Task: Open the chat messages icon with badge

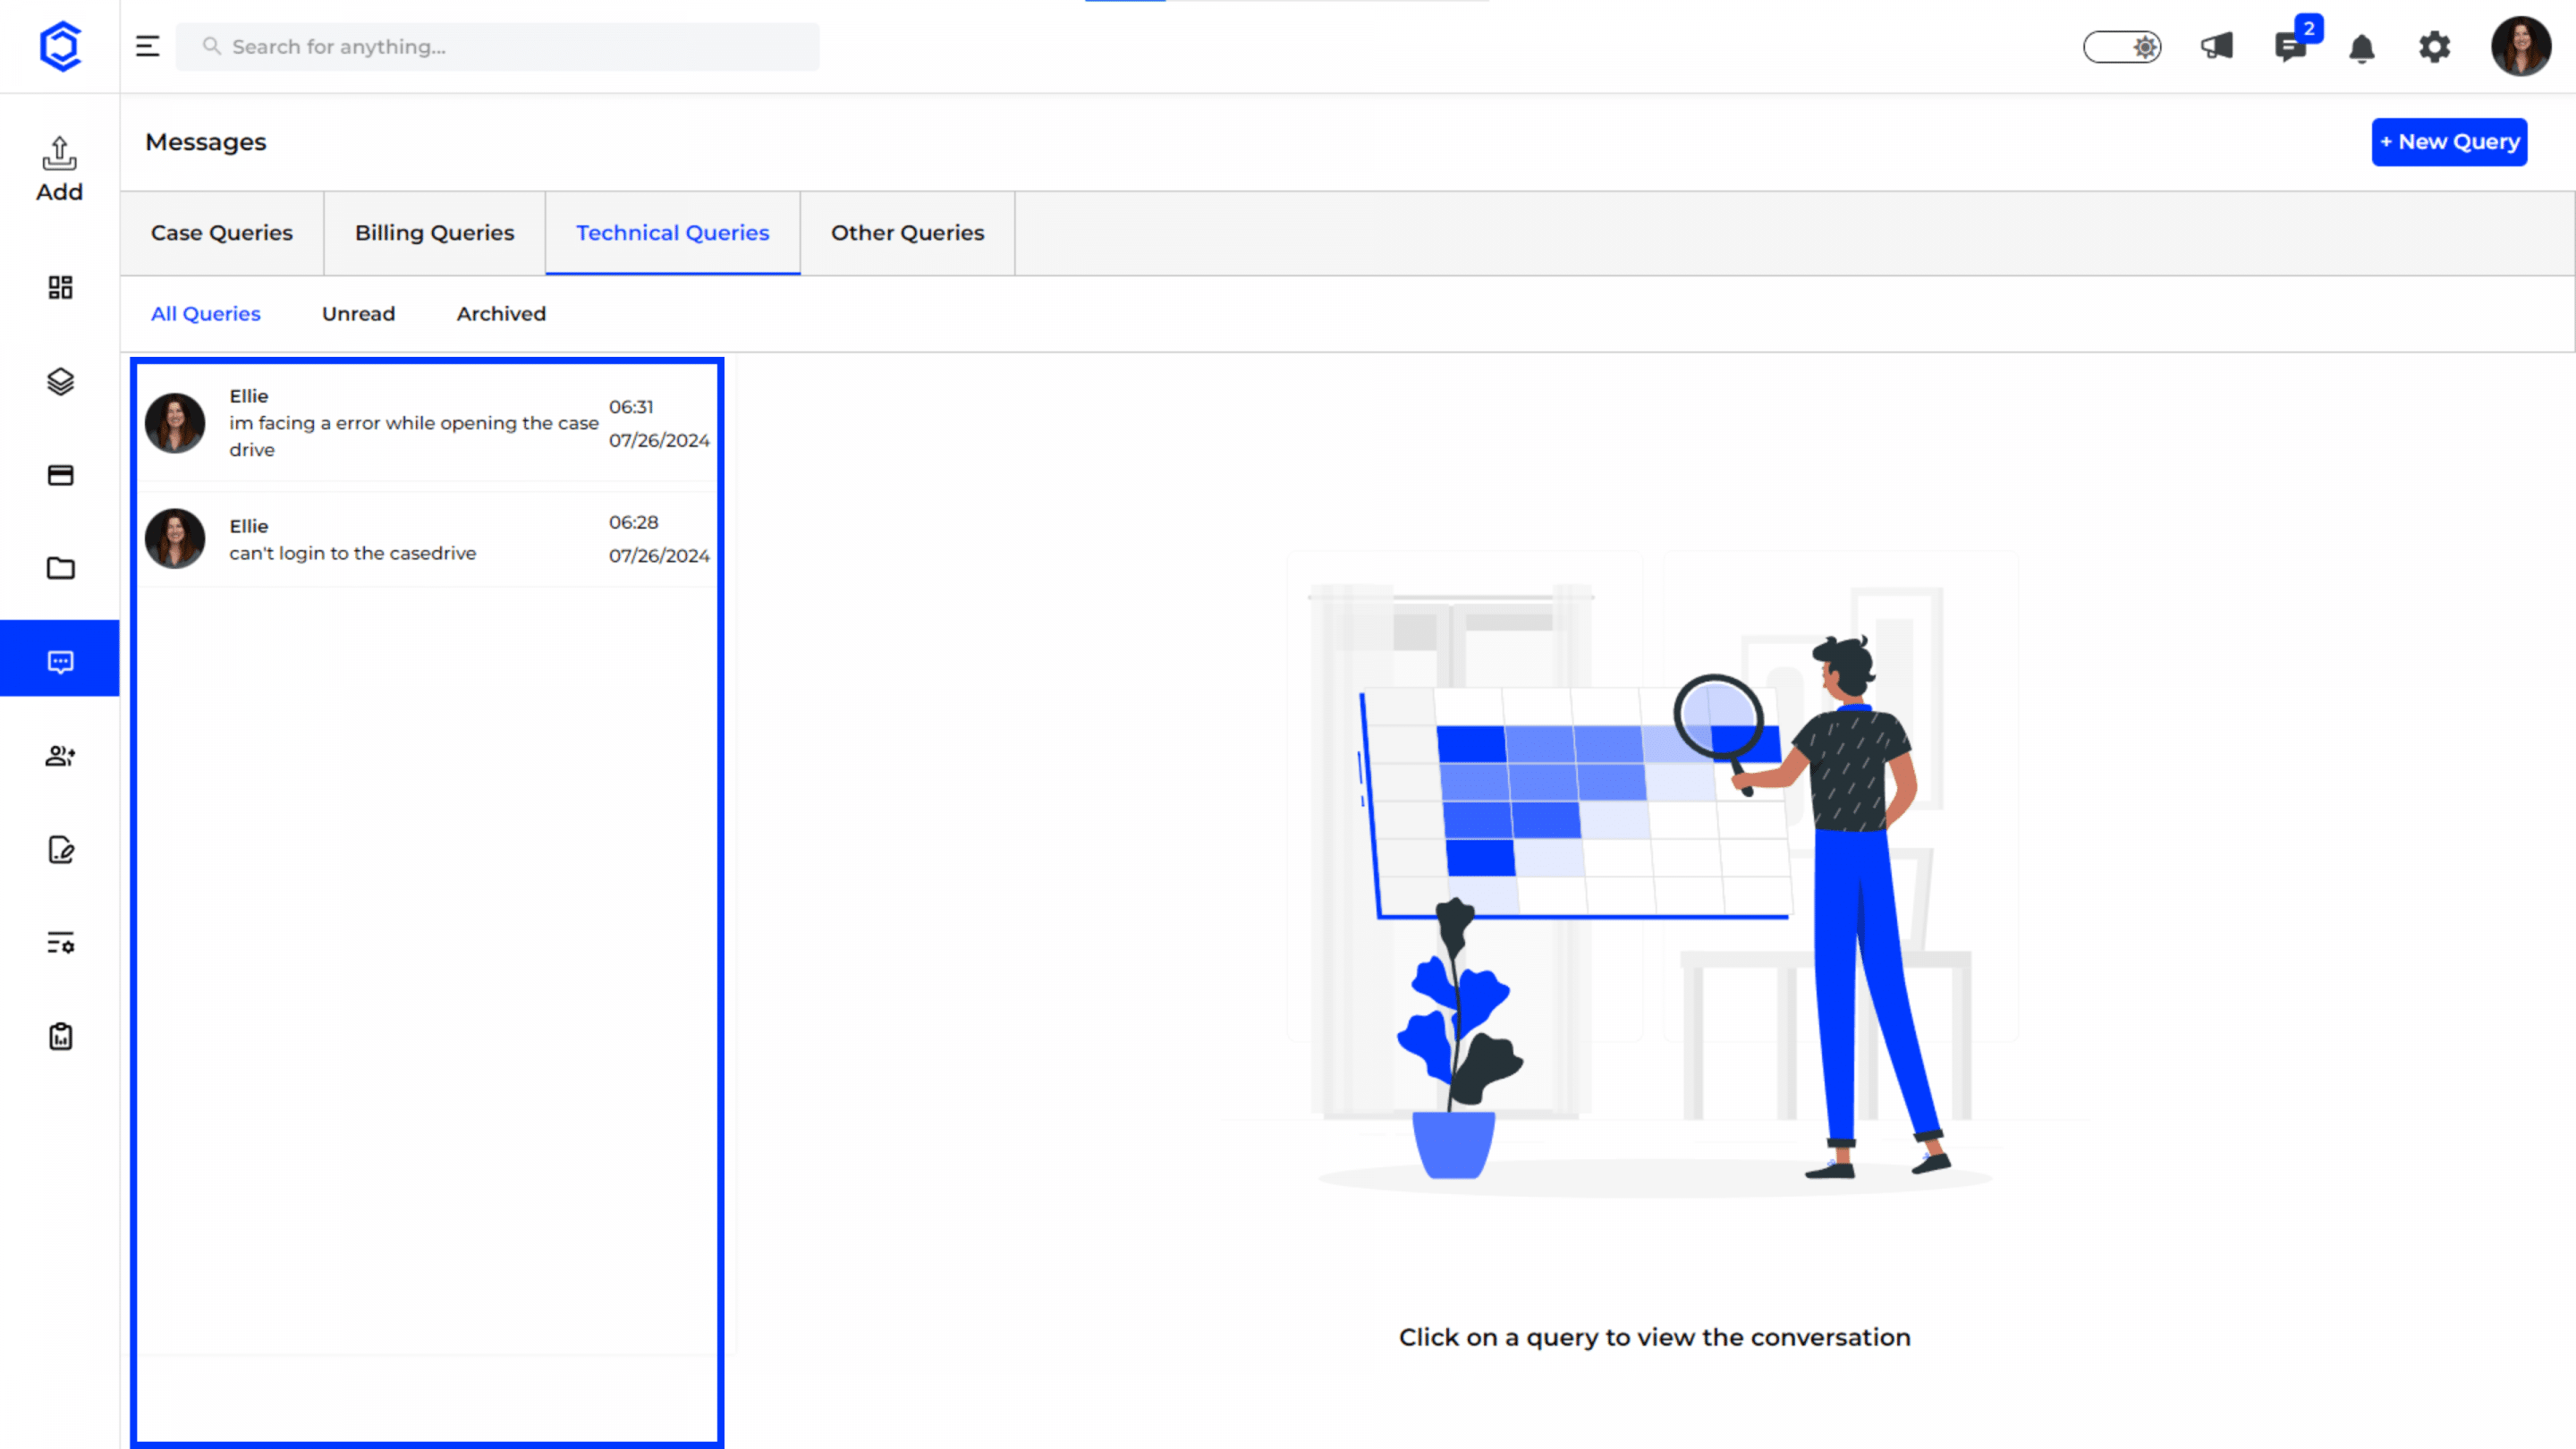Action: (x=2290, y=46)
